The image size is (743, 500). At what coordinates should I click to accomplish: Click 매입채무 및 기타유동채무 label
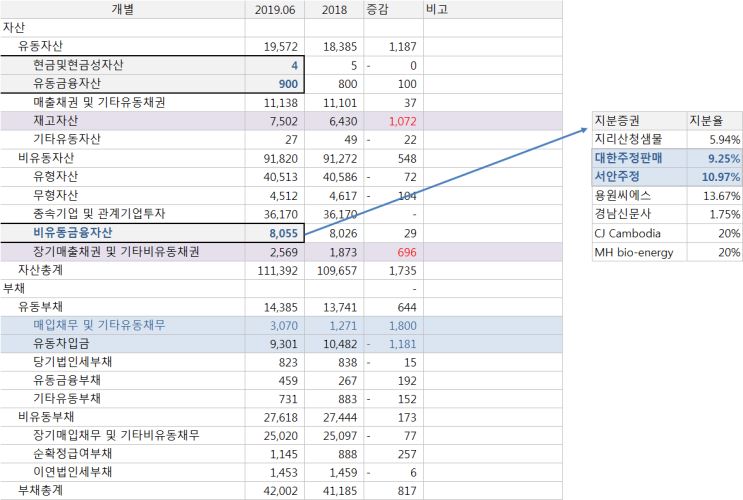99,326
